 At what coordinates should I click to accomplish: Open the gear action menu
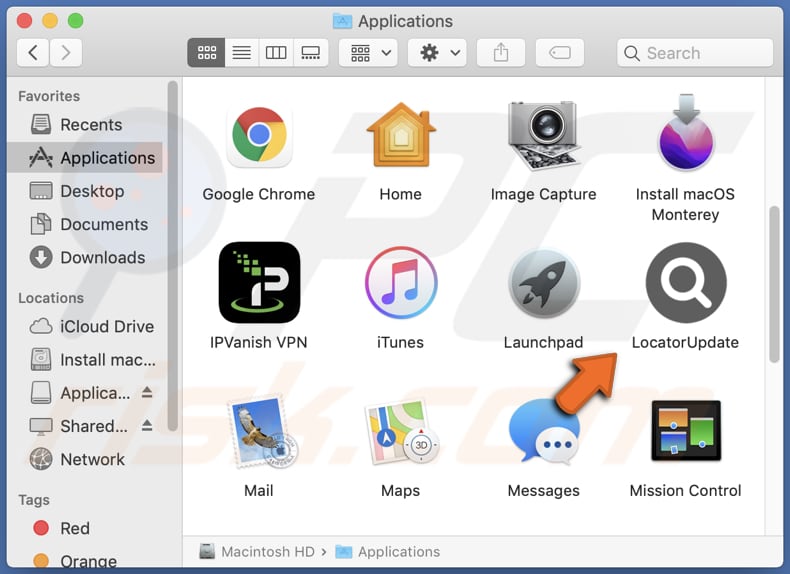[437, 52]
